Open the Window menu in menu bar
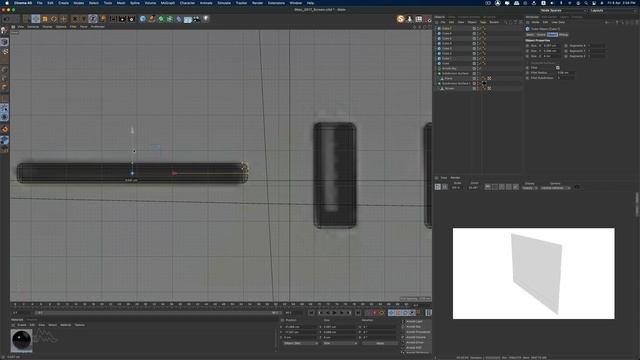This screenshot has width=640, height=360. pyautogui.click(x=296, y=3)
